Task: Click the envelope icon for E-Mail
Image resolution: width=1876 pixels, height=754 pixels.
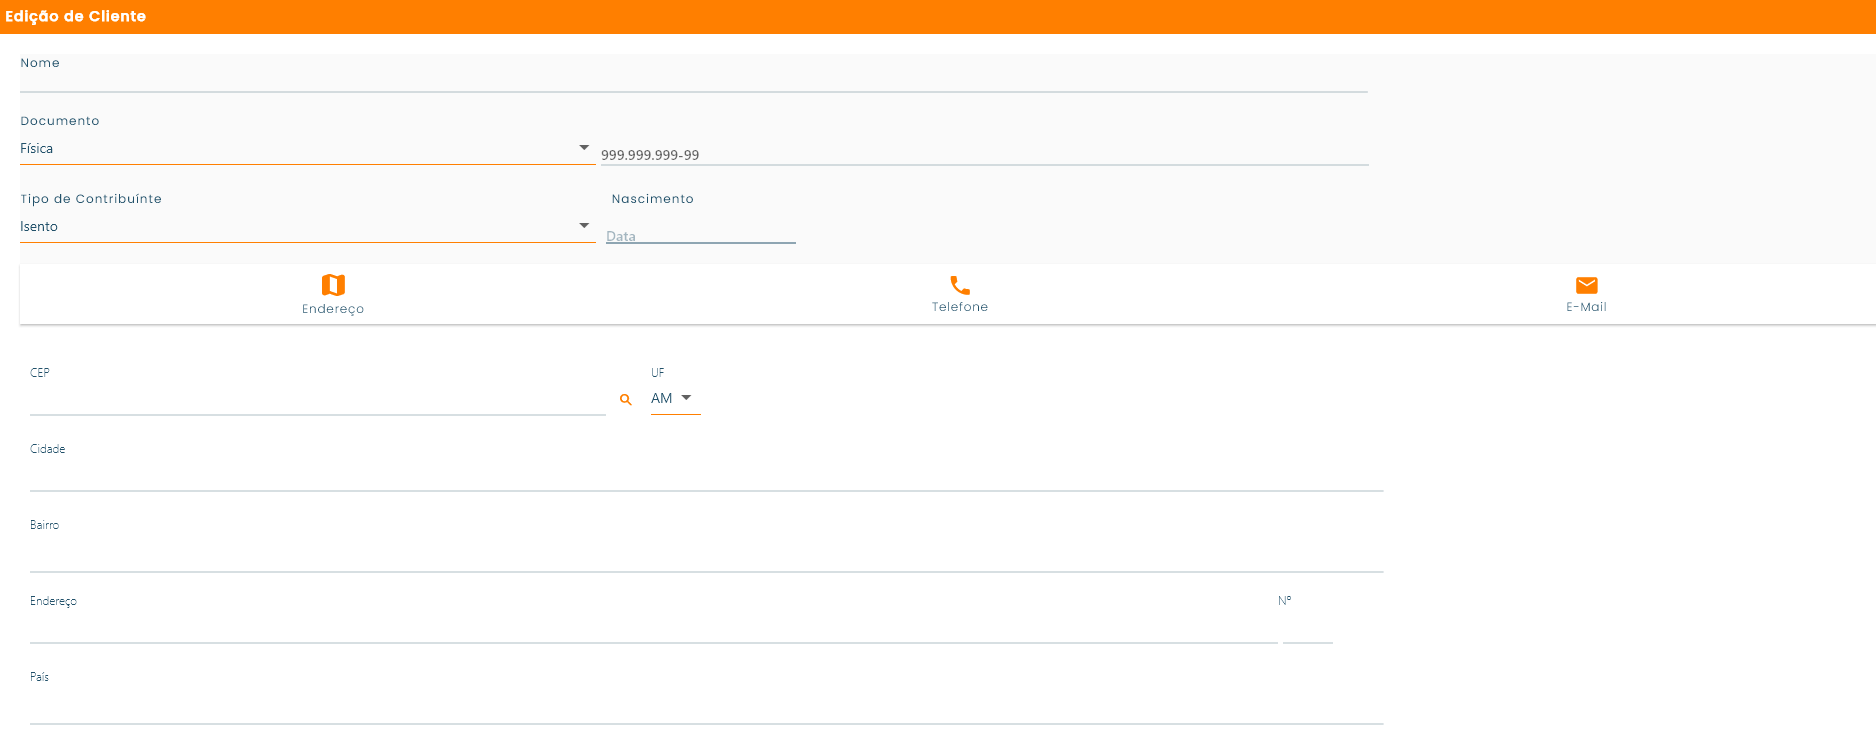Action: tap(1586, 285)
